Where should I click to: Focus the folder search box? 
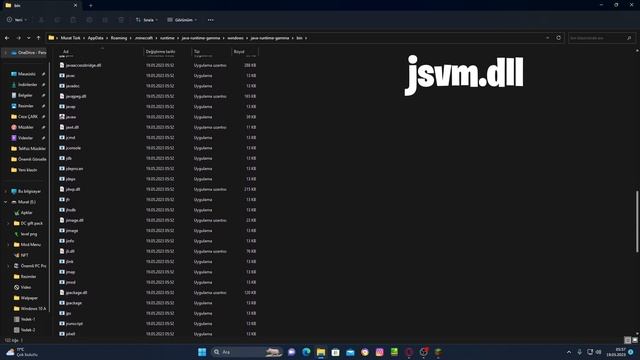coord(600,38)
